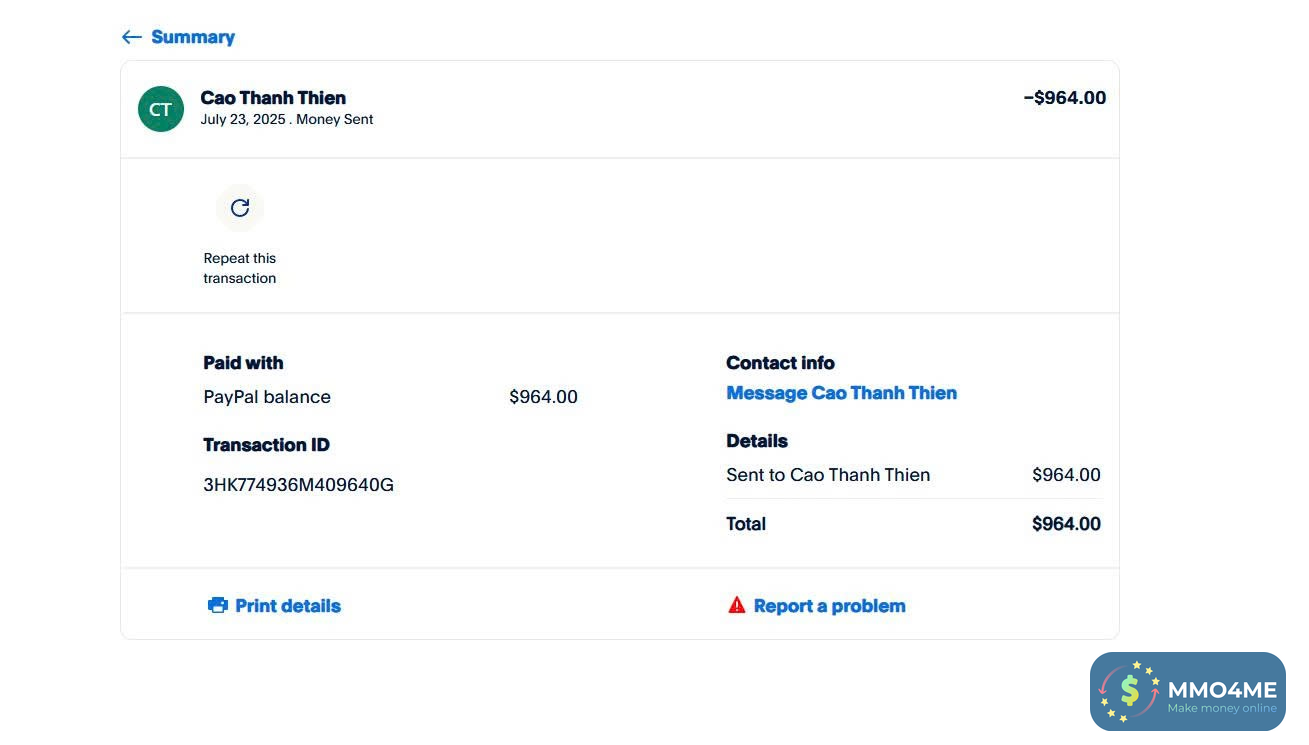The image size is (1309, 745).
Task: Click the transaction ID 3HK774936M409640G
Action: (298, 485)
